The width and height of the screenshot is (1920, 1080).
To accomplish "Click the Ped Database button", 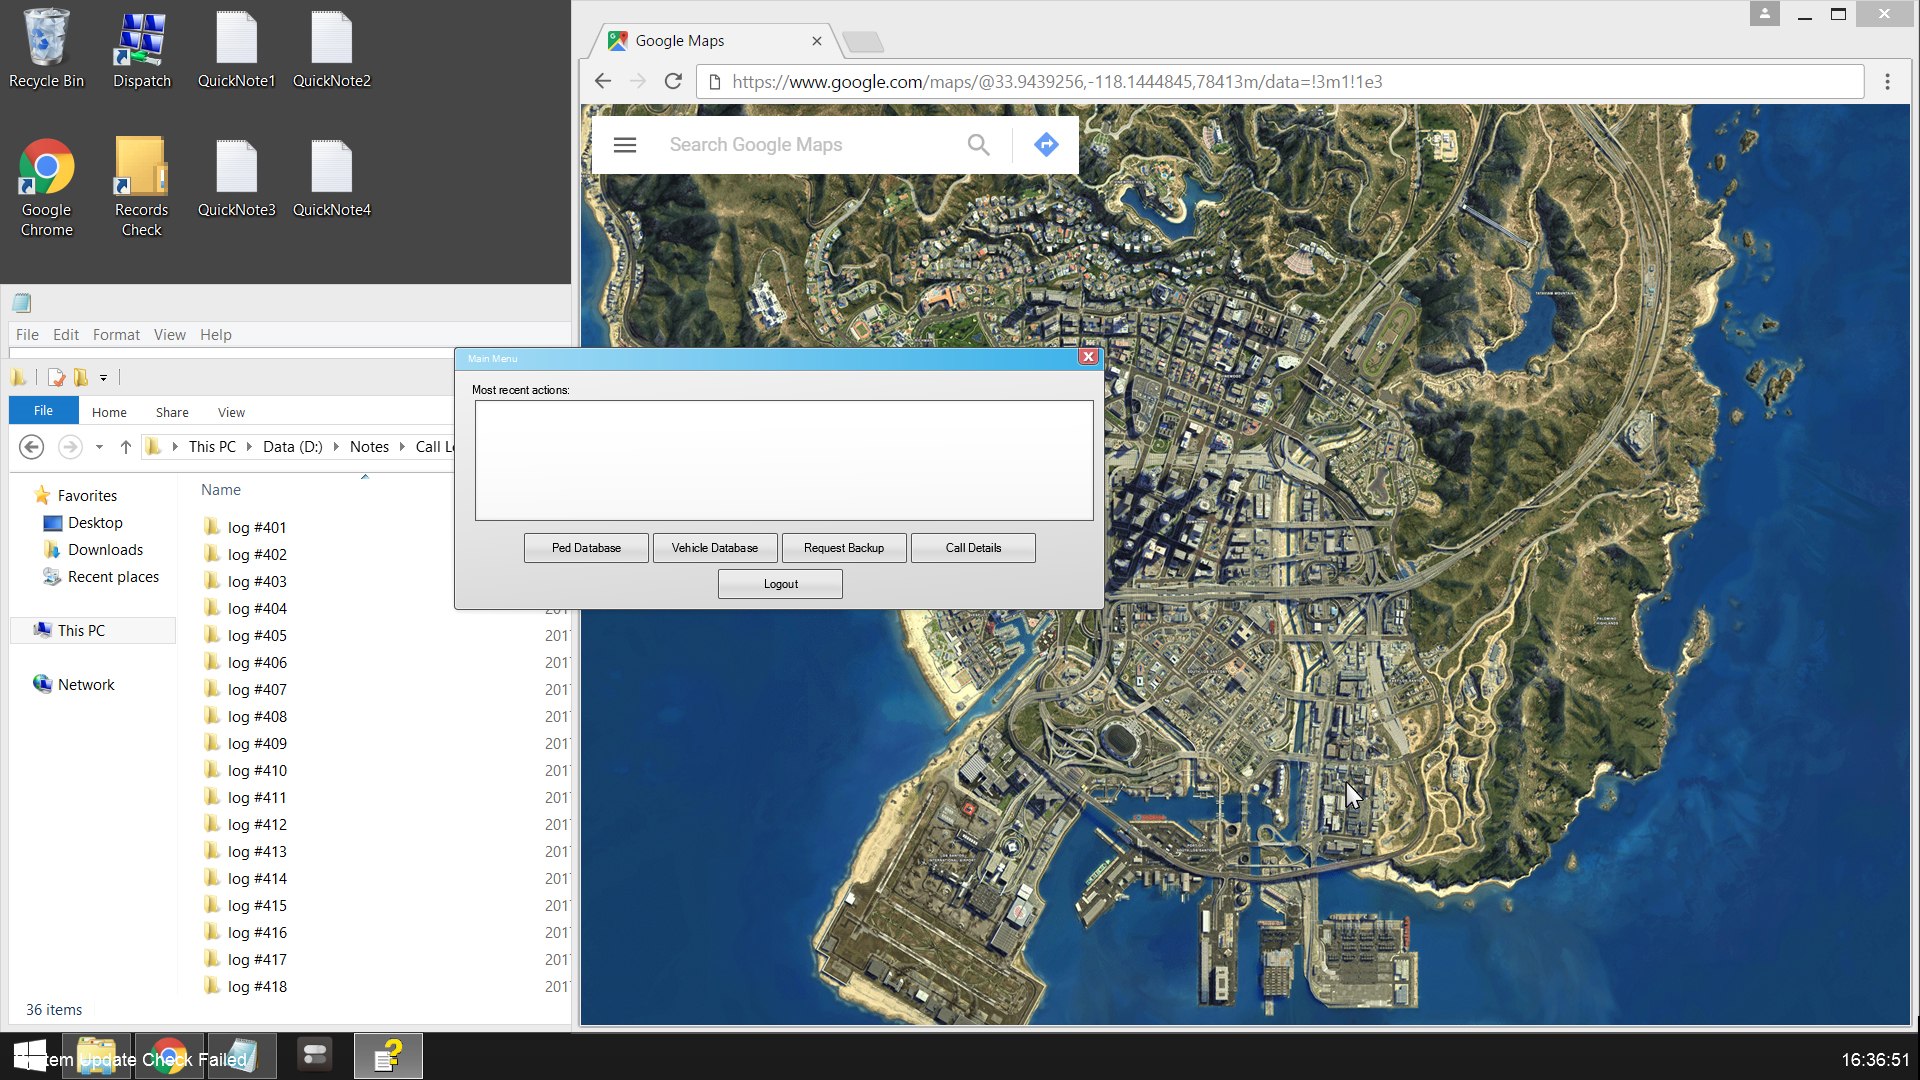I will click(x=586, y=548).
